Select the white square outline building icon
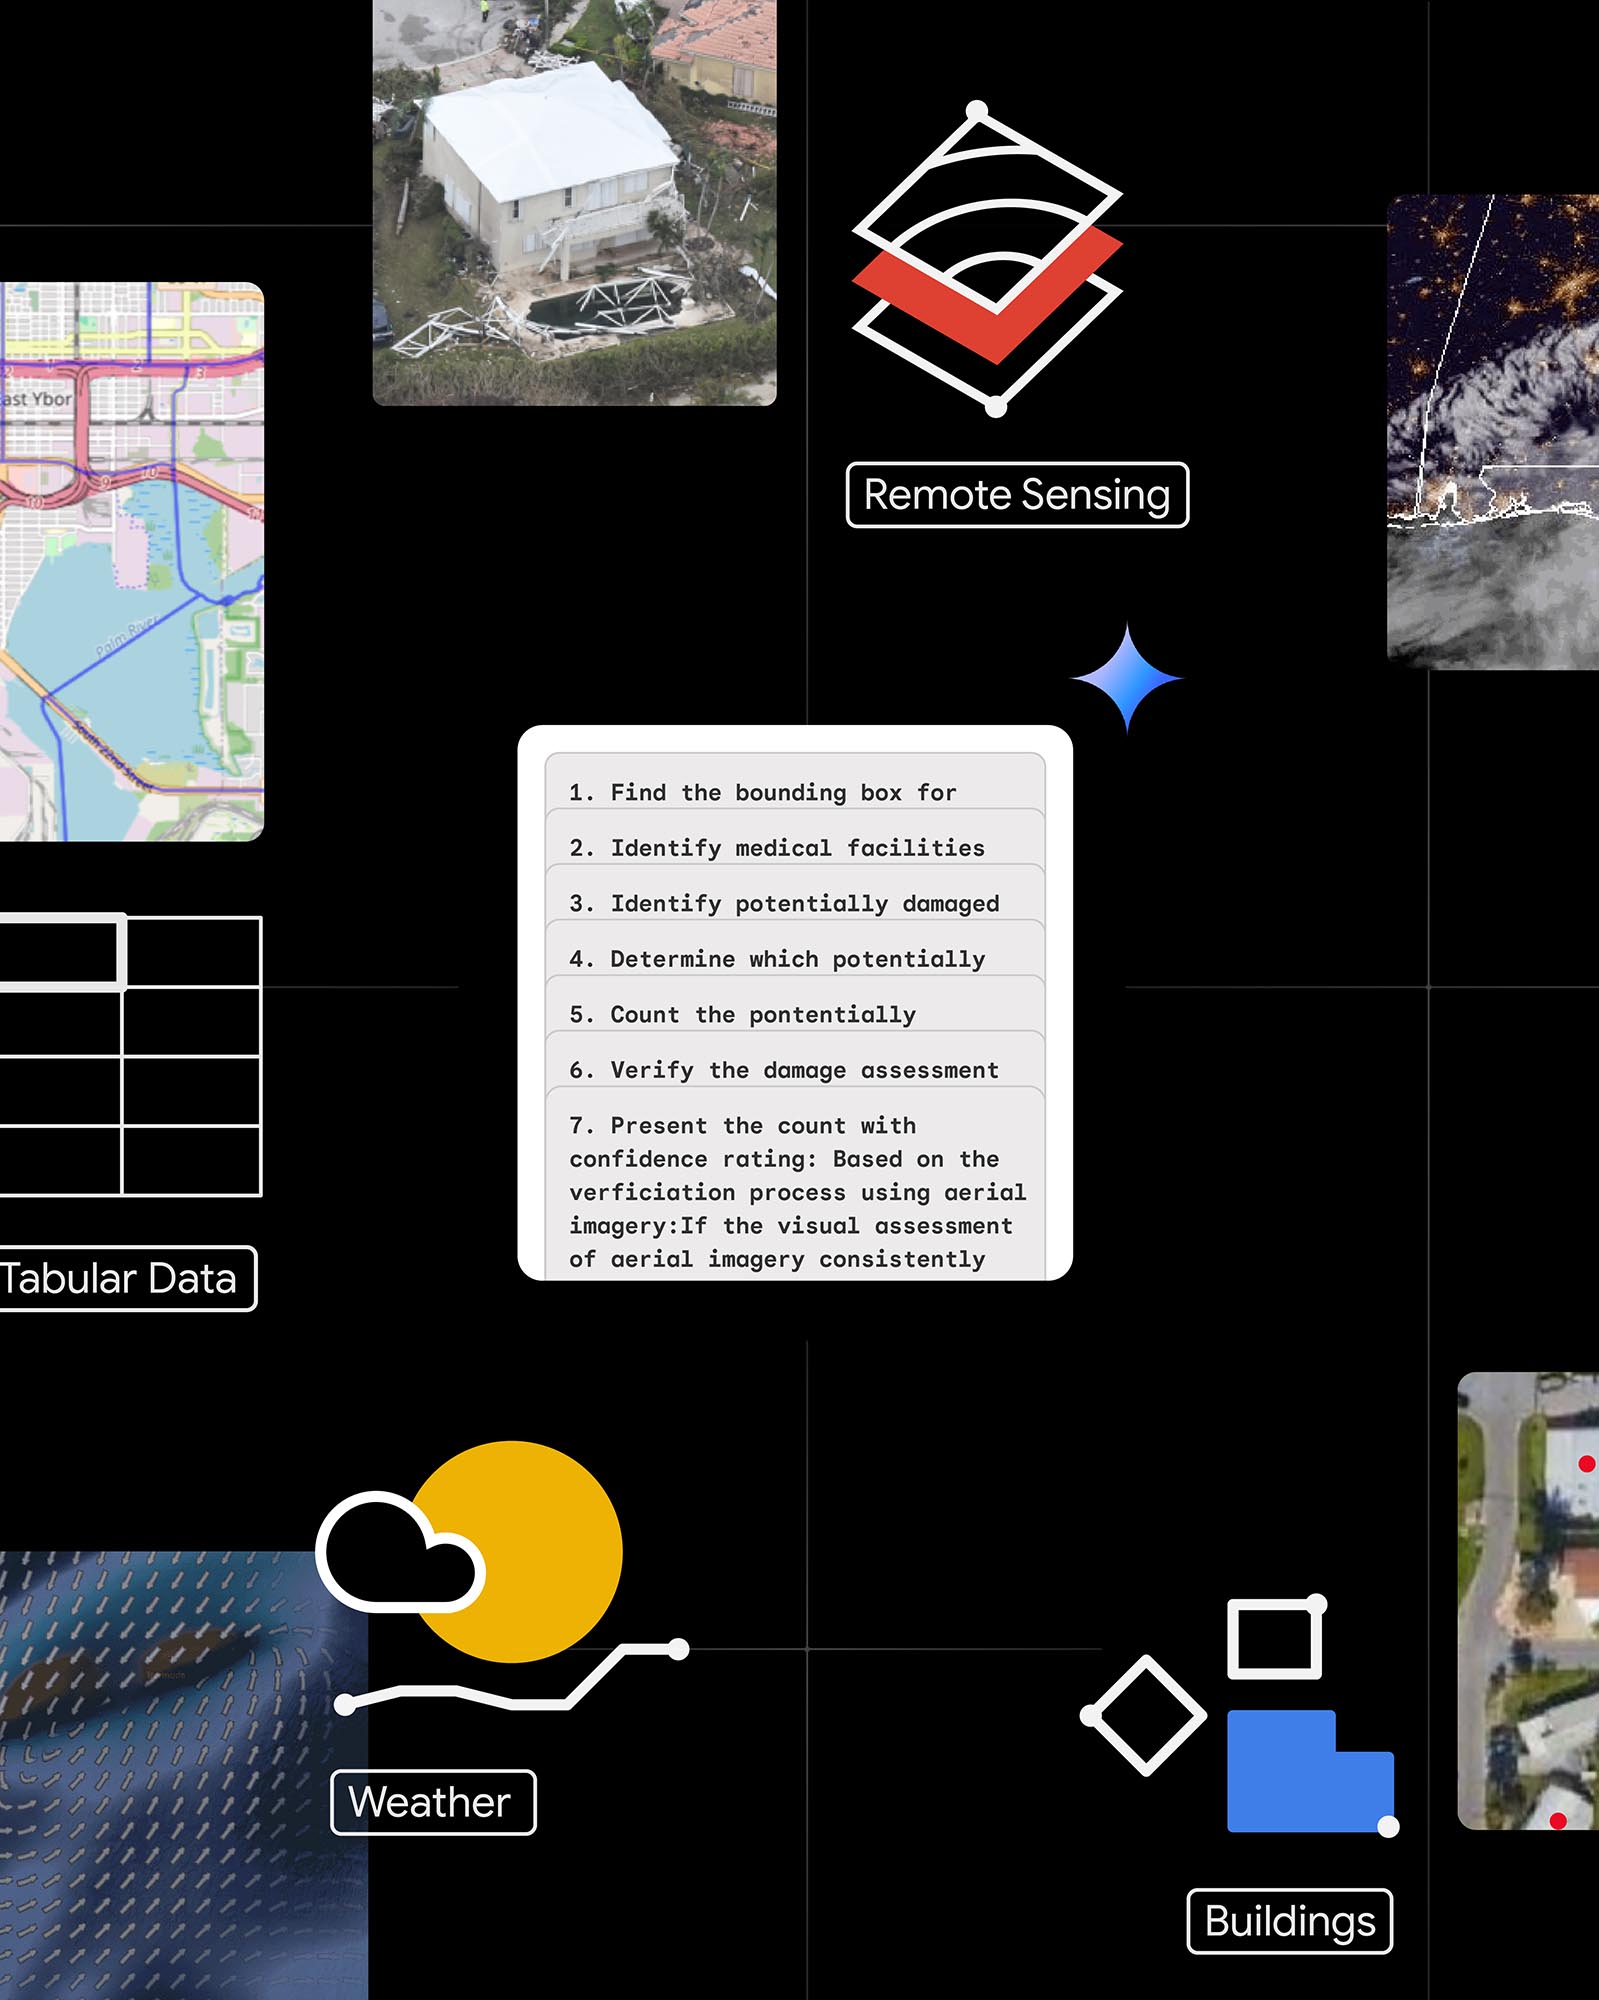The image size is (1599, 2000). (x=1274, y=1639)
